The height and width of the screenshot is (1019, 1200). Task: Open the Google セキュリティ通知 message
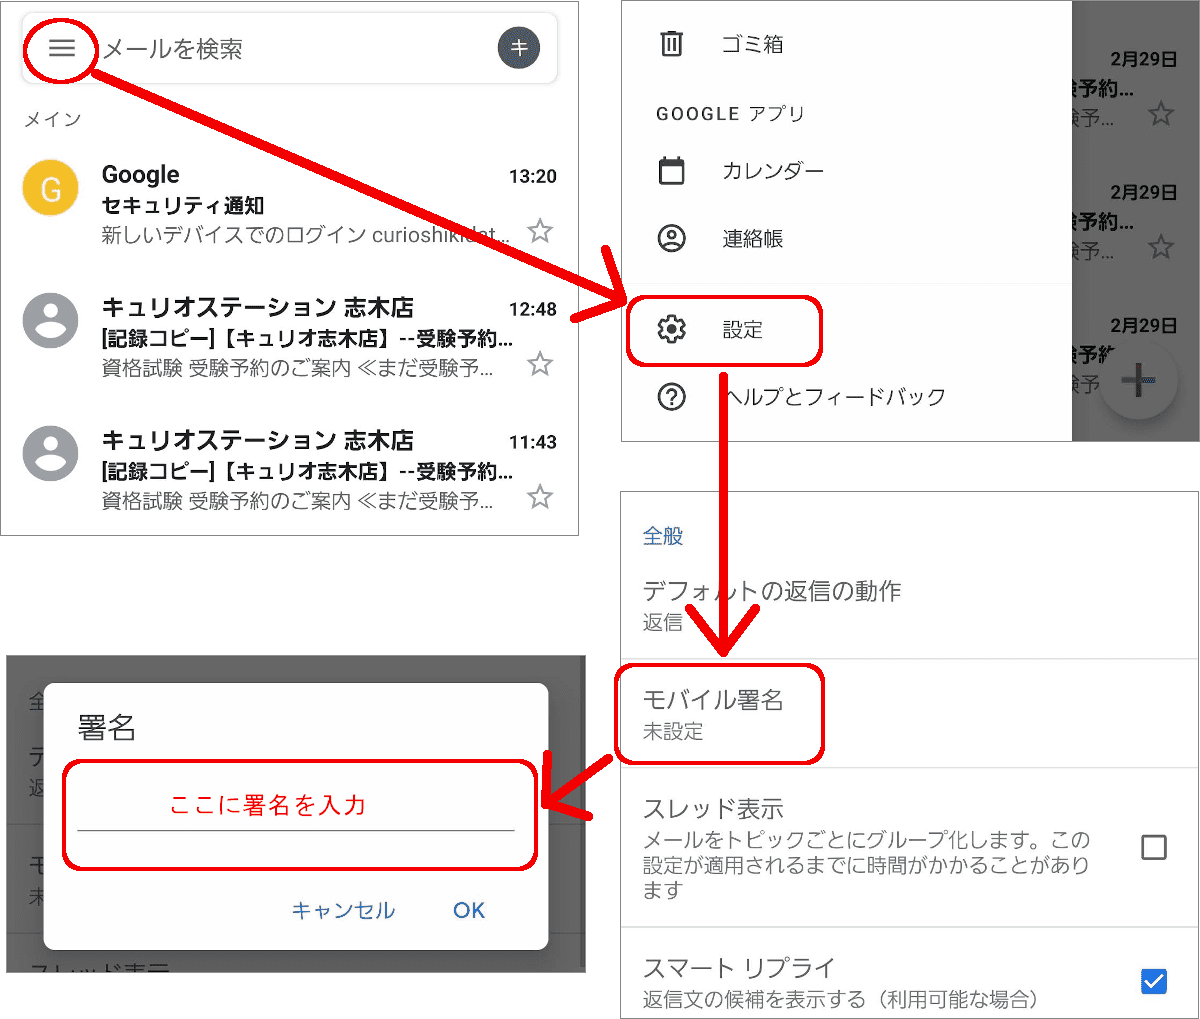290,205
